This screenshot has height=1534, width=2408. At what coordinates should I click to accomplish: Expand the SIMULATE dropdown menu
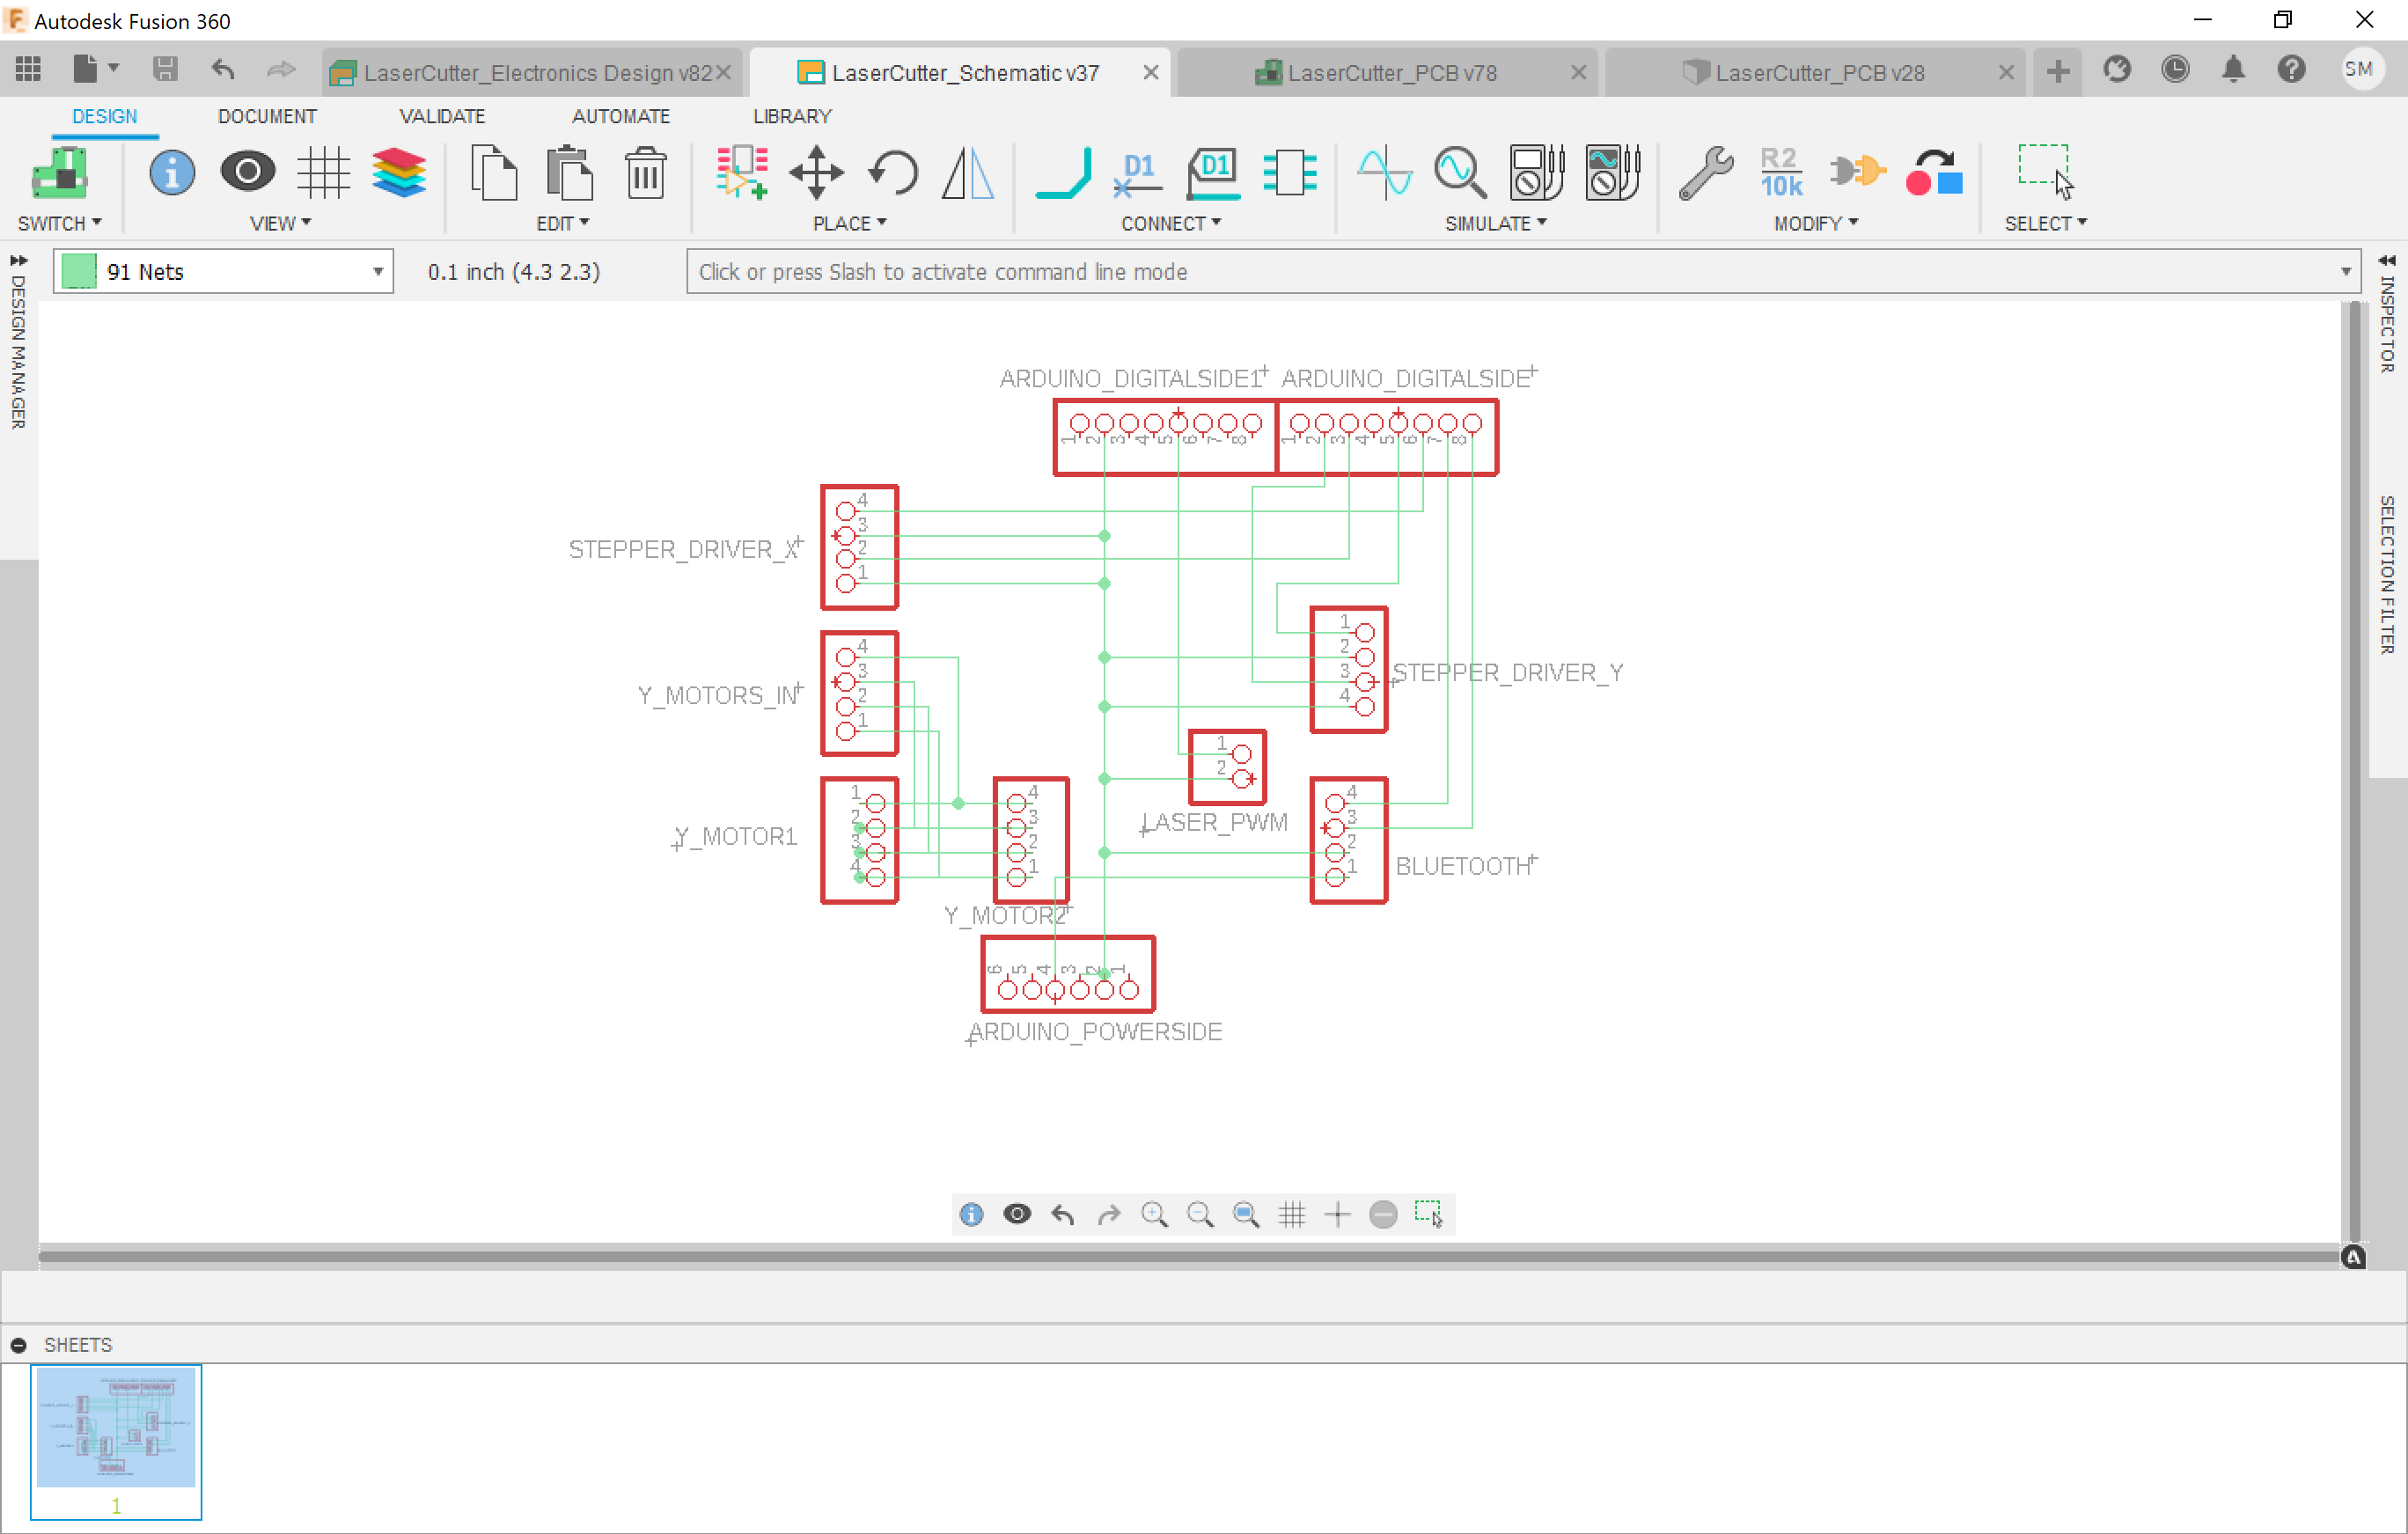tap(1495, 223)
